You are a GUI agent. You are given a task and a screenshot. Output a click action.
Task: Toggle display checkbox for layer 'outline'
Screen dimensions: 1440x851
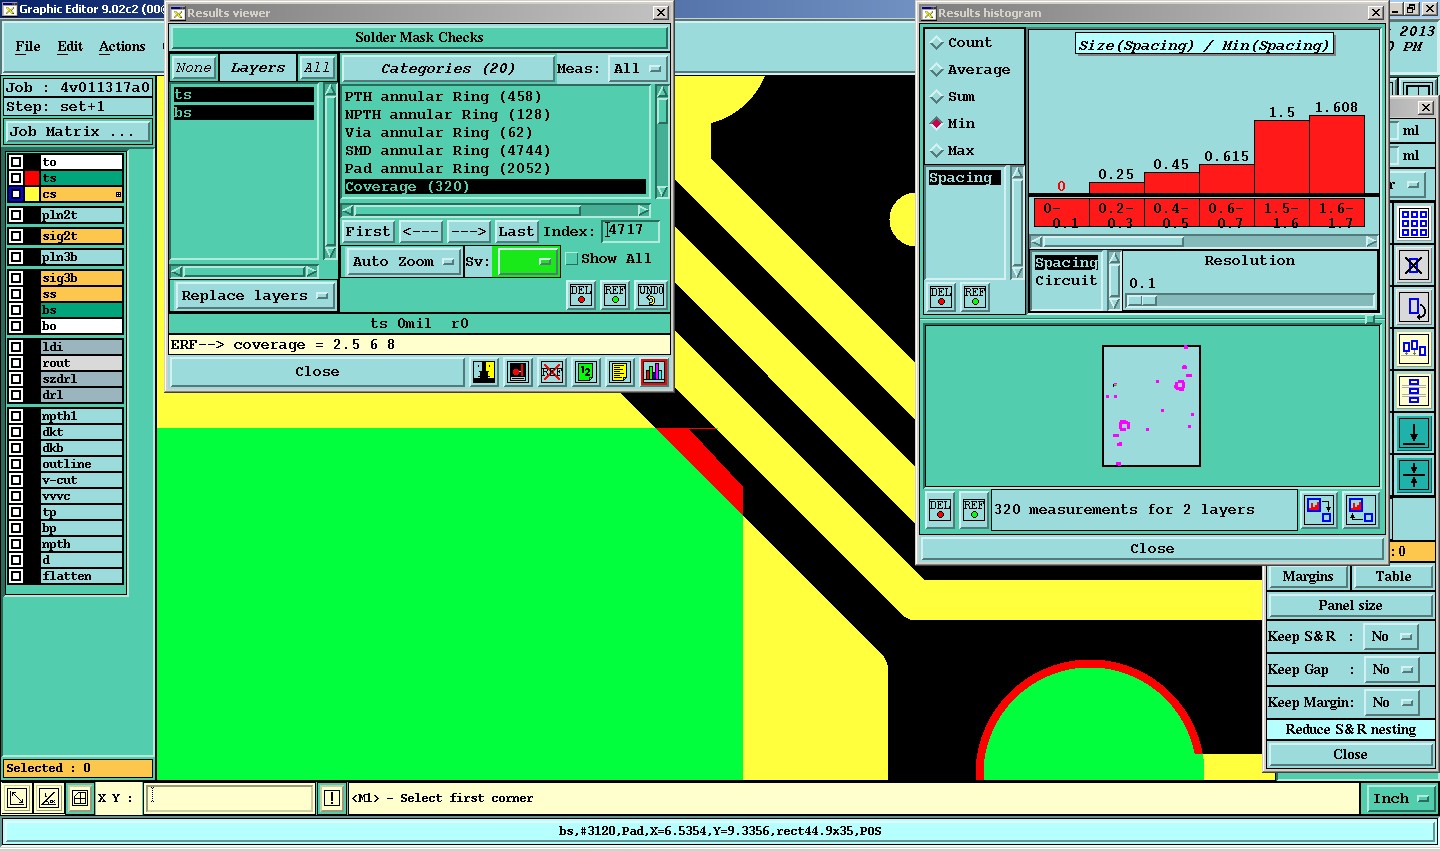16,464
